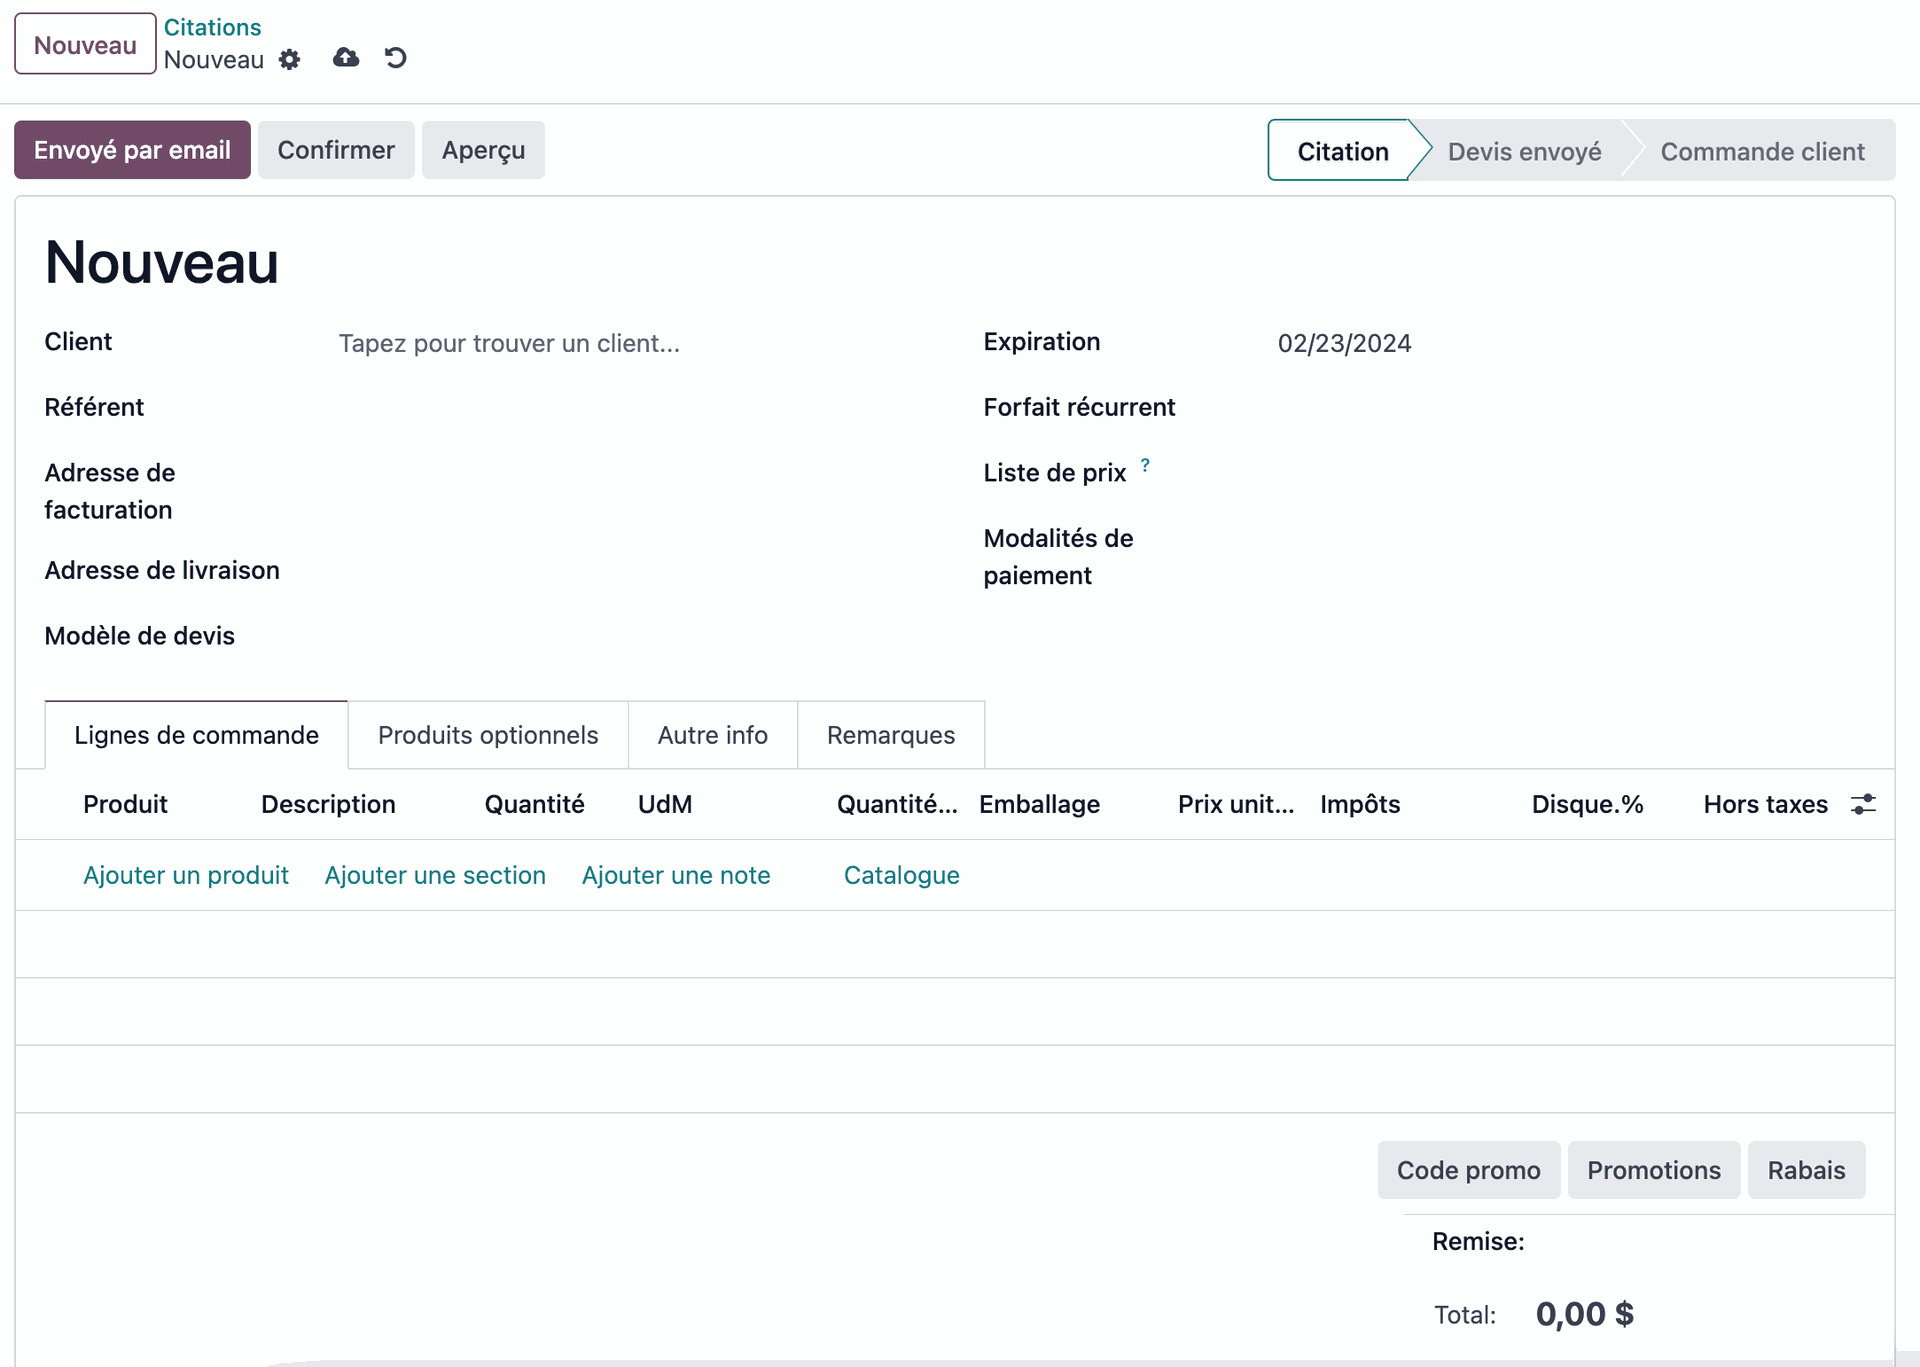Click Ajouter une section link

coord(435,875)
